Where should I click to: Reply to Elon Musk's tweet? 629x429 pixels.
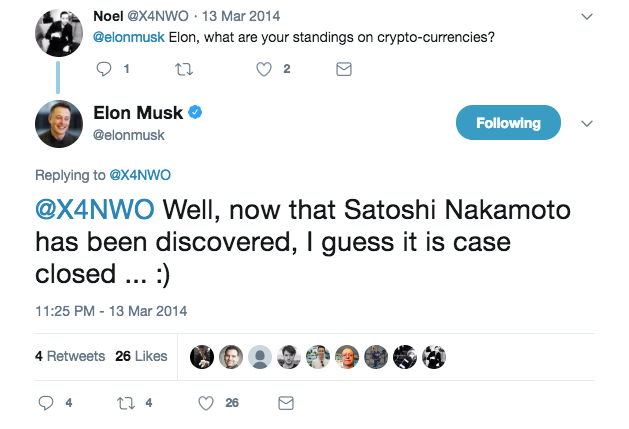(44, 403)
